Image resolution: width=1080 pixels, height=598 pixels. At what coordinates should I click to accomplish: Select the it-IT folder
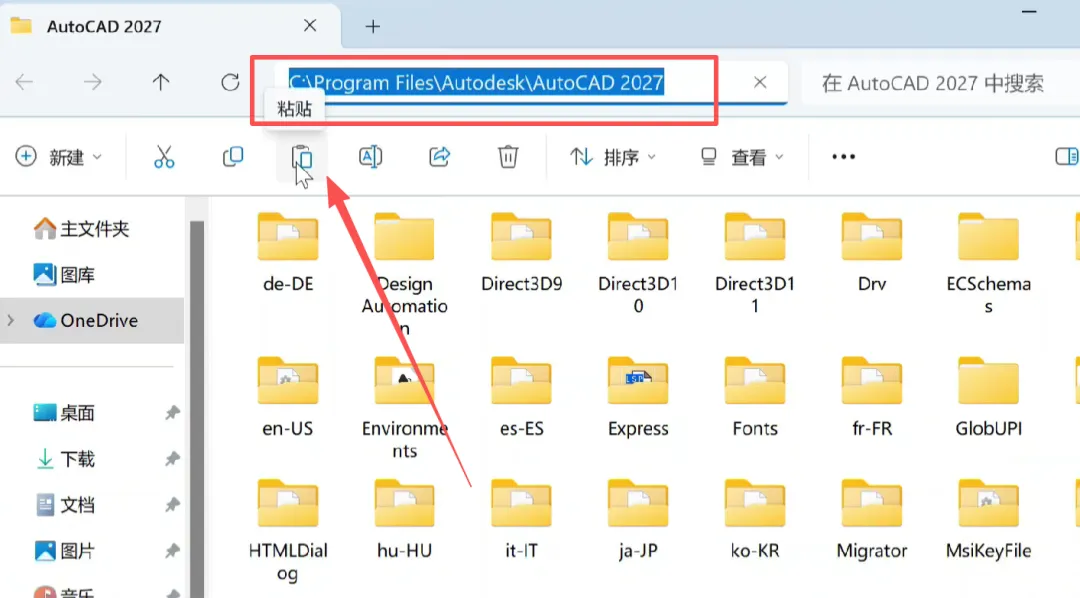[x=521, y=519]
